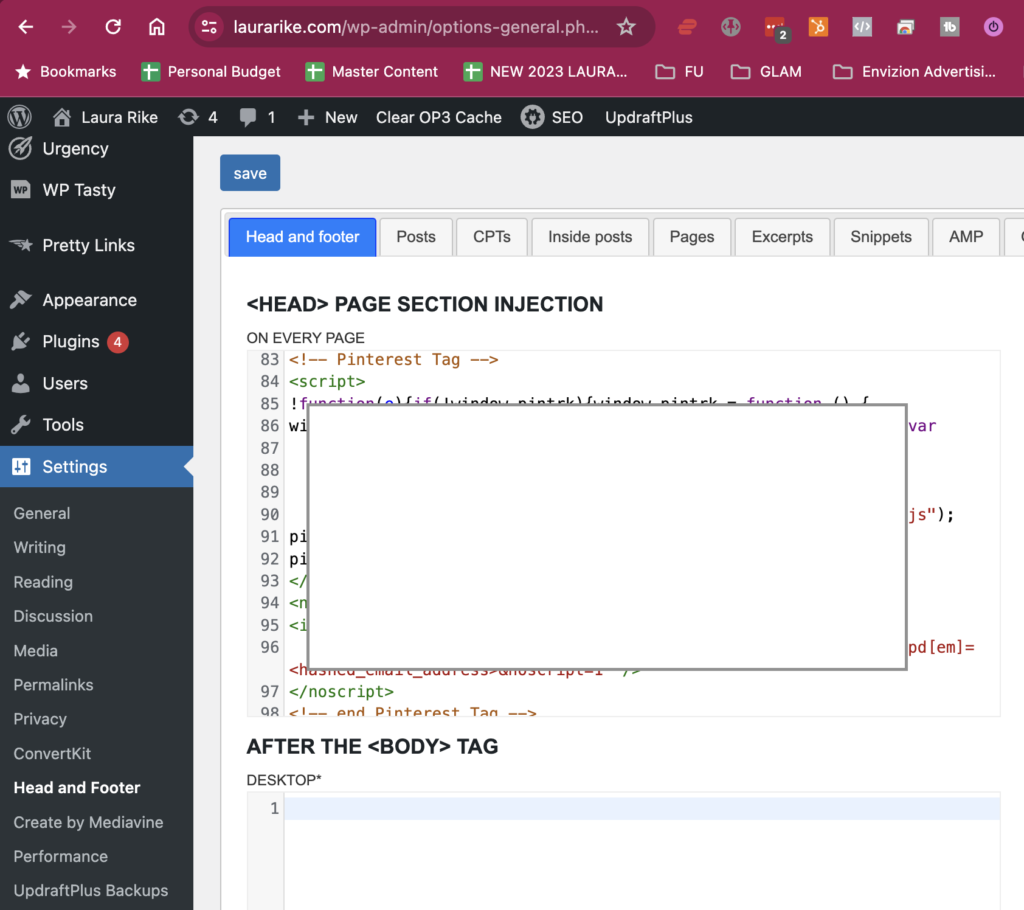
Task: Open Plugins menu in sidebar
Action: (71, 342)
